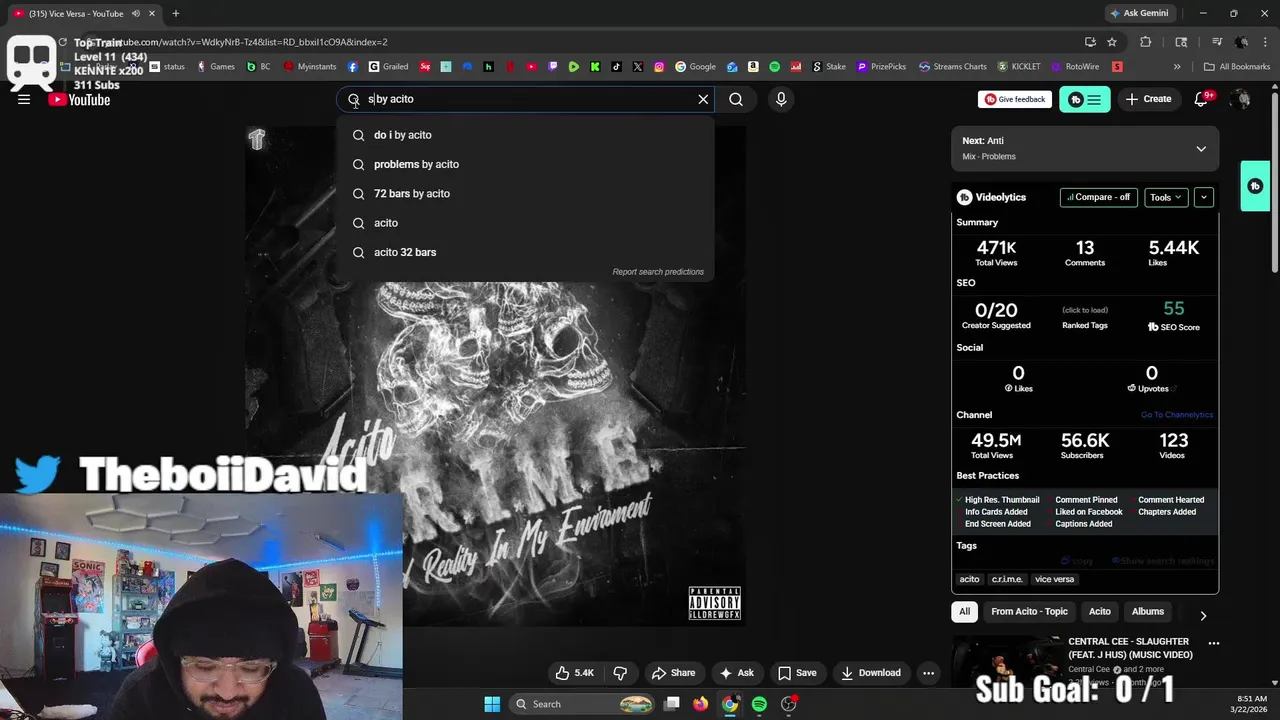Select the From Acito - Topic chip
1280x720 pixels.
click(x=1029, y=611)
